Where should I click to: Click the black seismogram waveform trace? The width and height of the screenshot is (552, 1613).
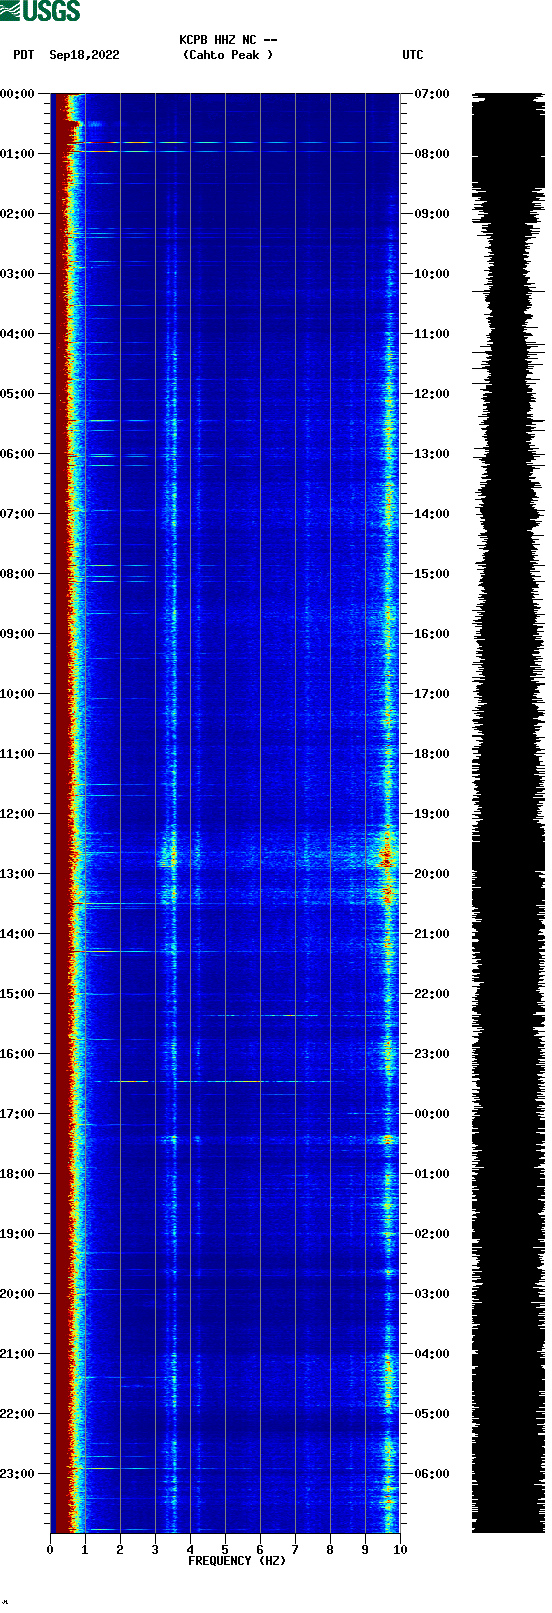[x=508, y=813]
